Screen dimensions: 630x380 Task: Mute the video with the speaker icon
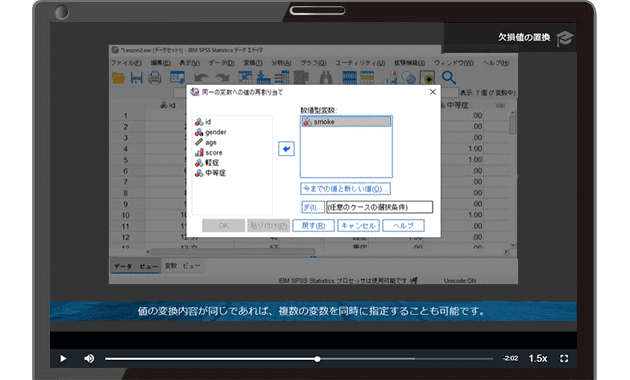click(89, 358)
